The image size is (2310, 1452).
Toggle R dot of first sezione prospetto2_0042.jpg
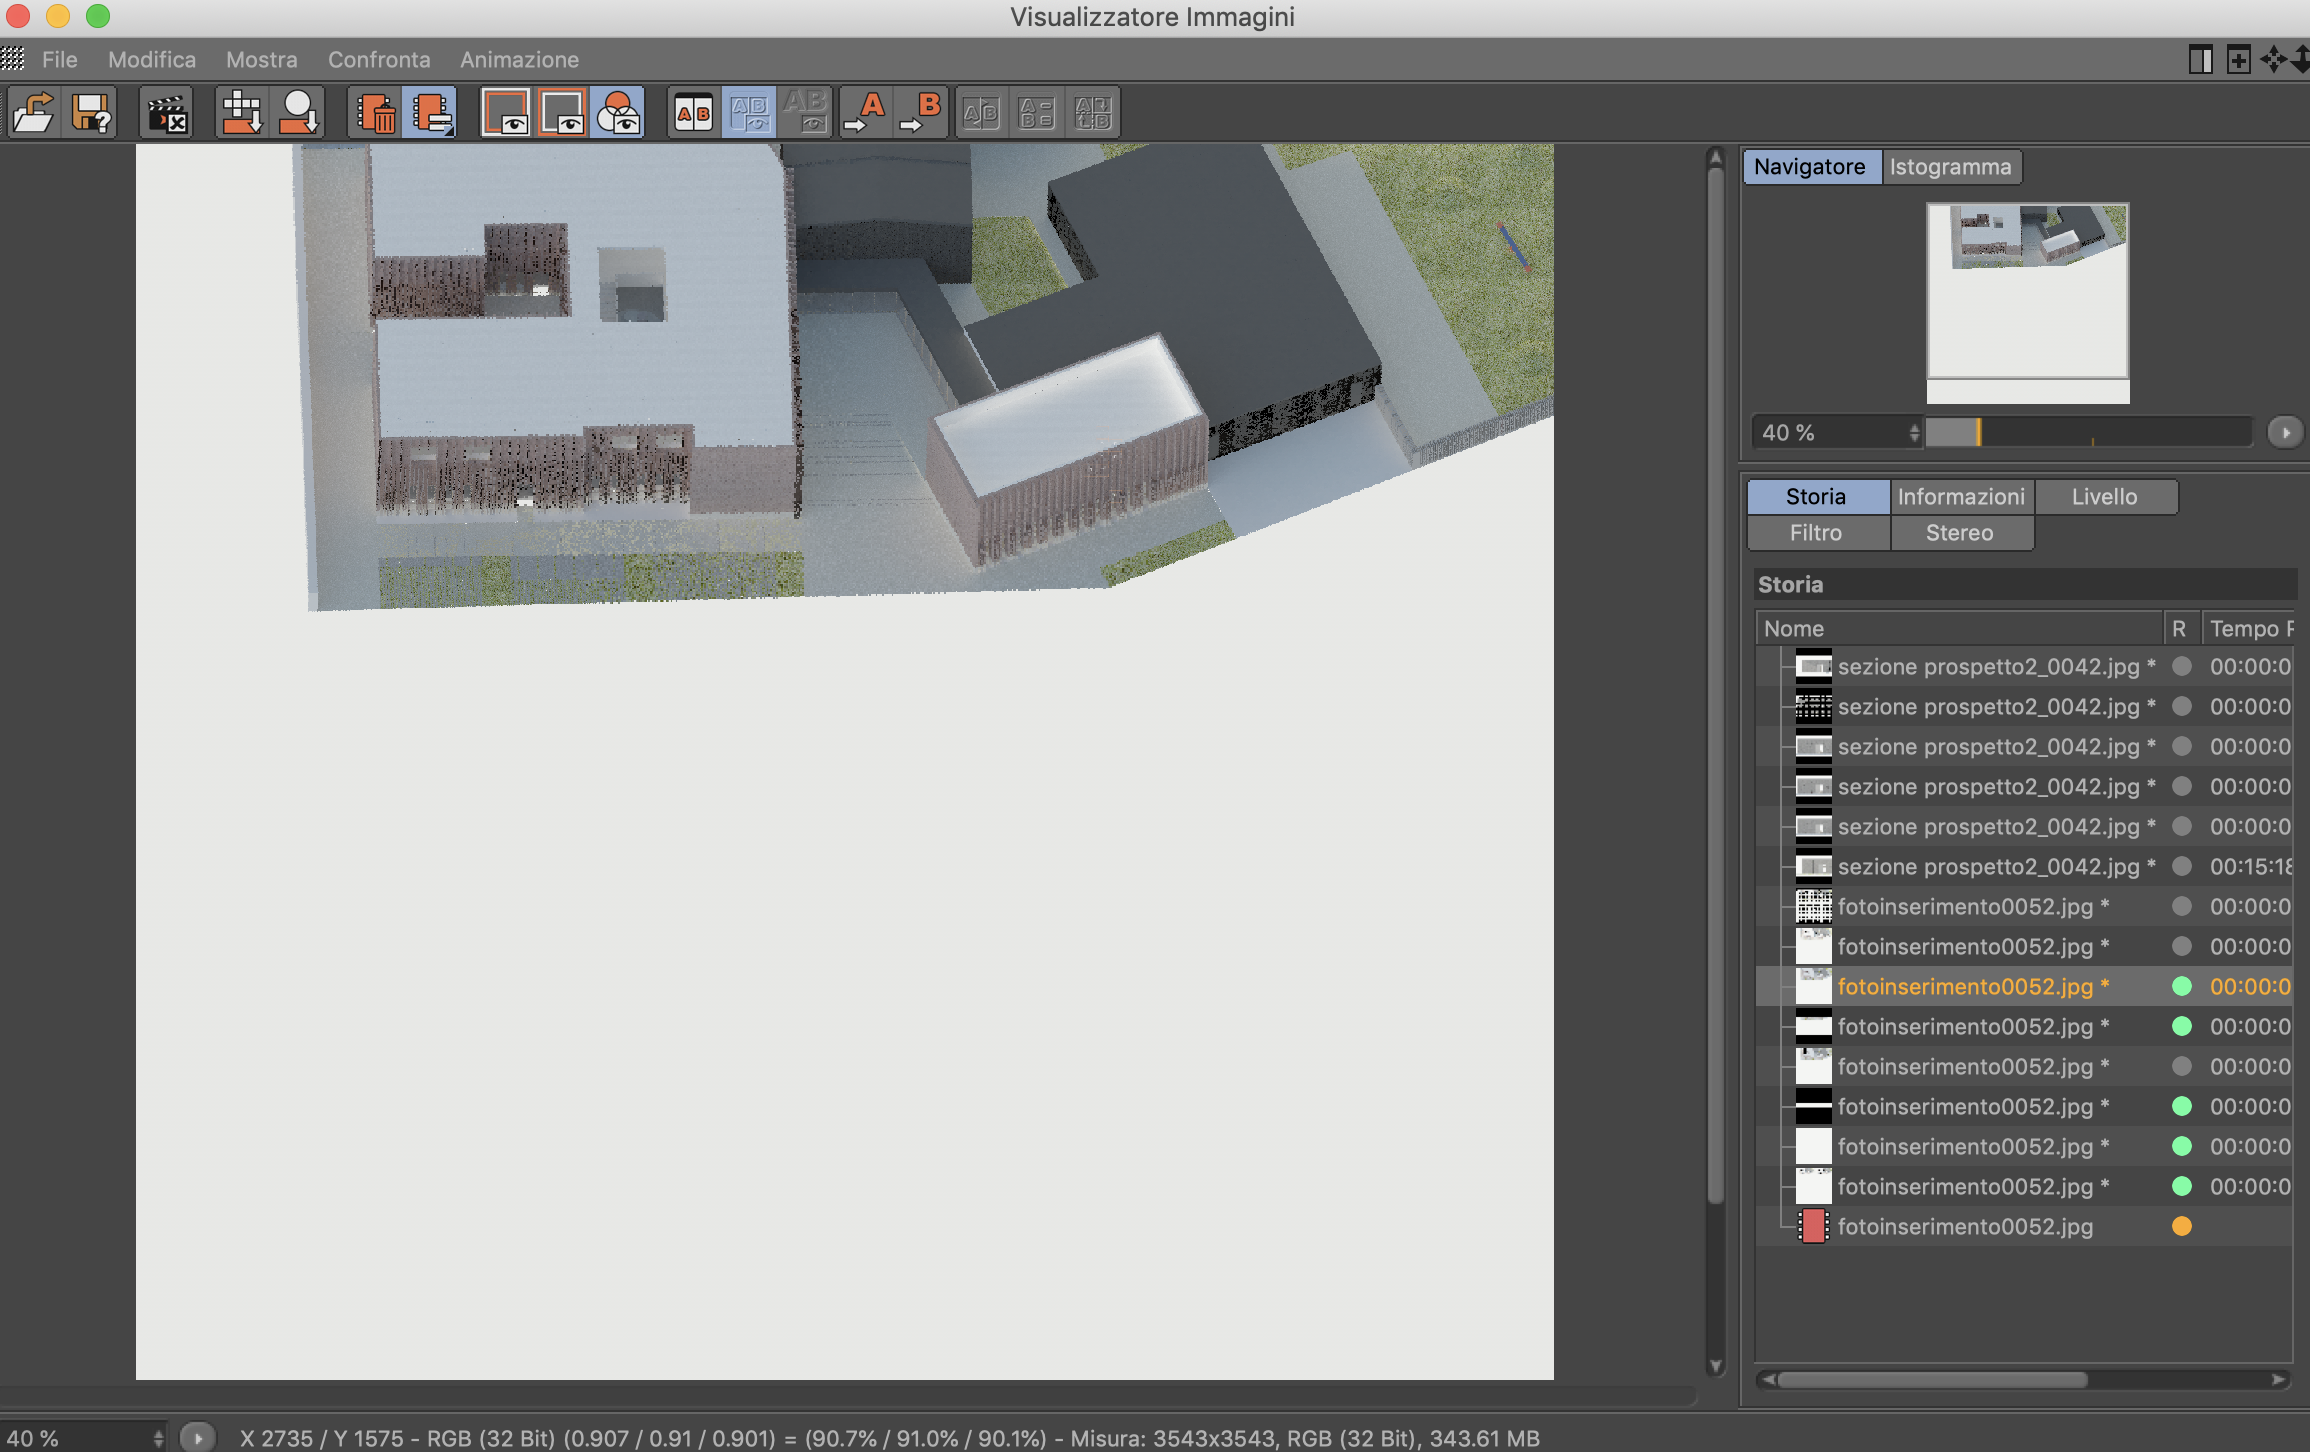(x=2182, y=666)
